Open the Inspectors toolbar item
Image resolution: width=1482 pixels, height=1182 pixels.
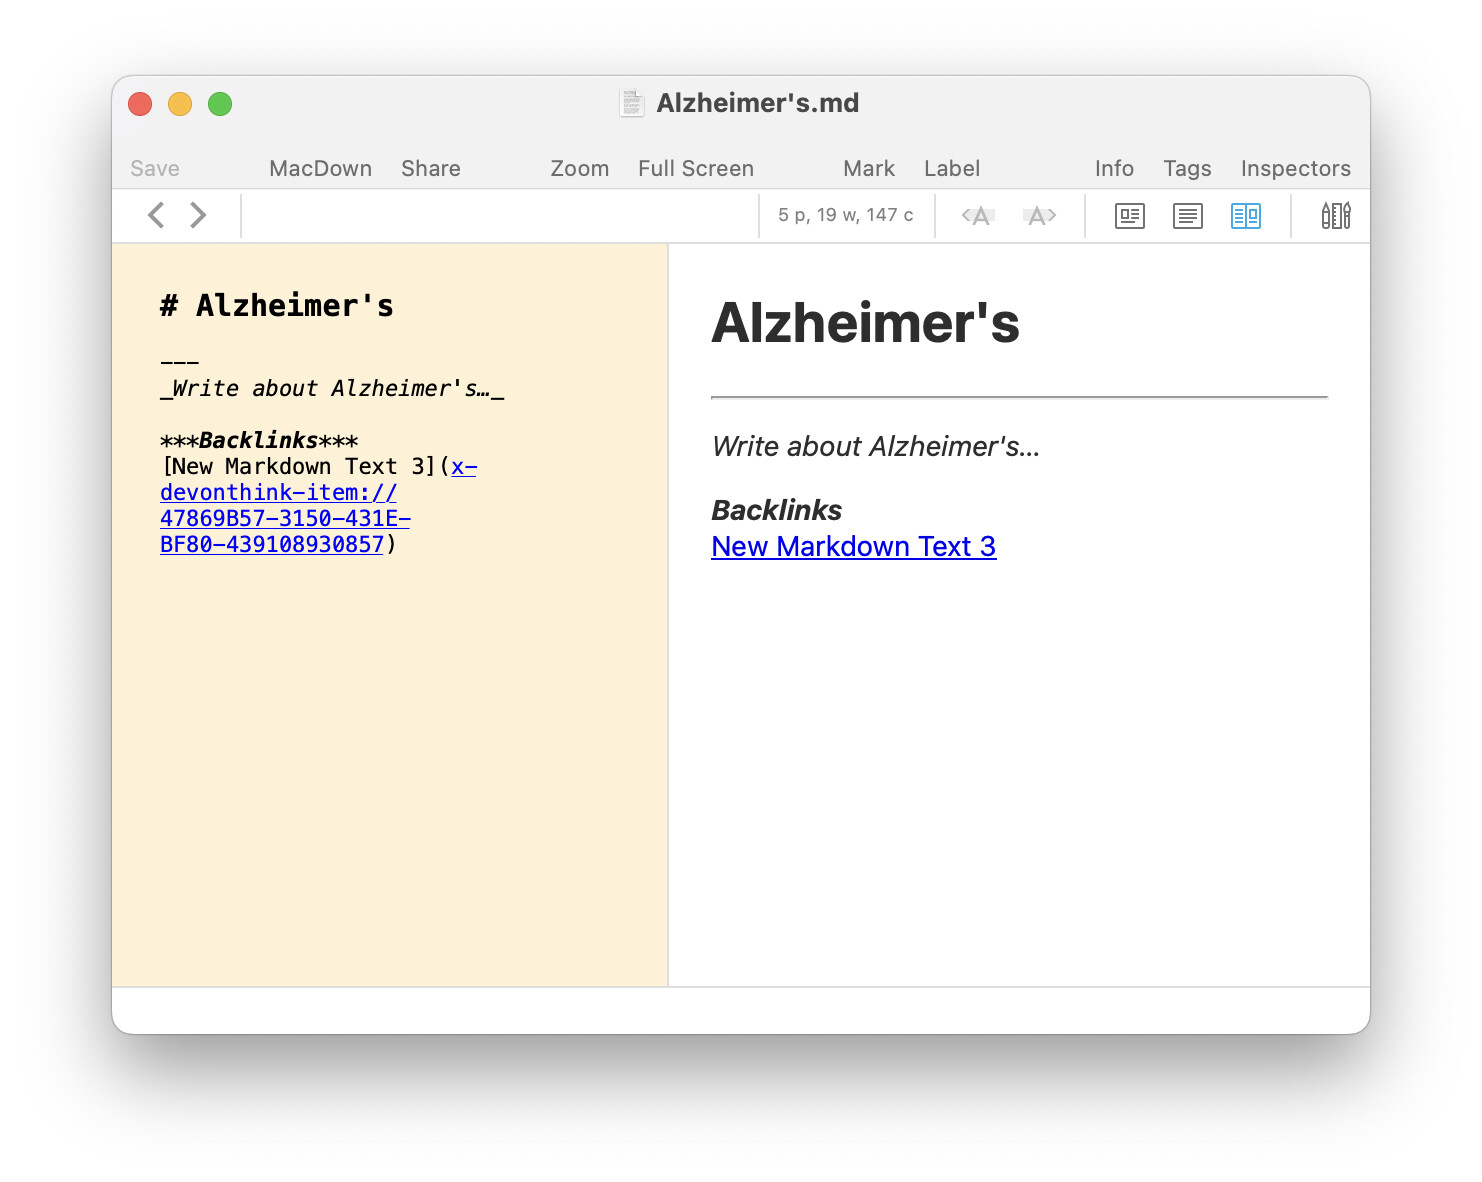point(1296,168)
